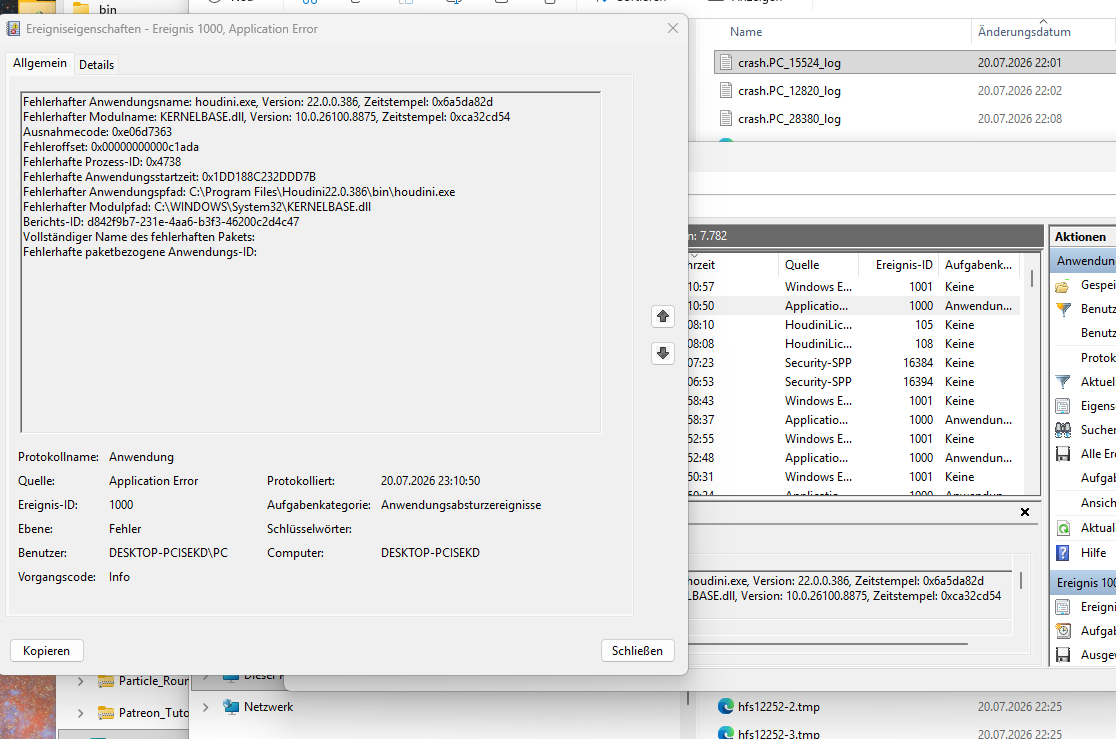
Task: Expand the Particle_Rour folder tree node
Action: [80, 681]
